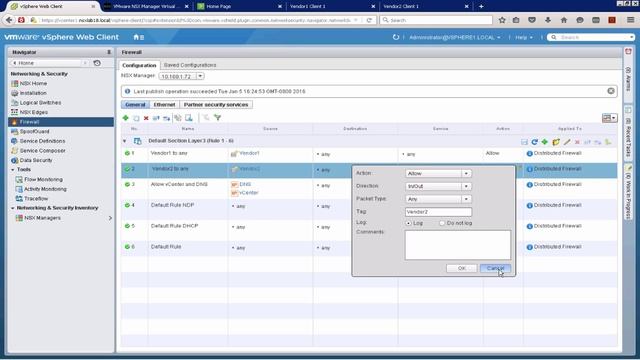640x360 pixels.
Task: Open the Firefox hamburger menu
Action: (x=630, y=20)
